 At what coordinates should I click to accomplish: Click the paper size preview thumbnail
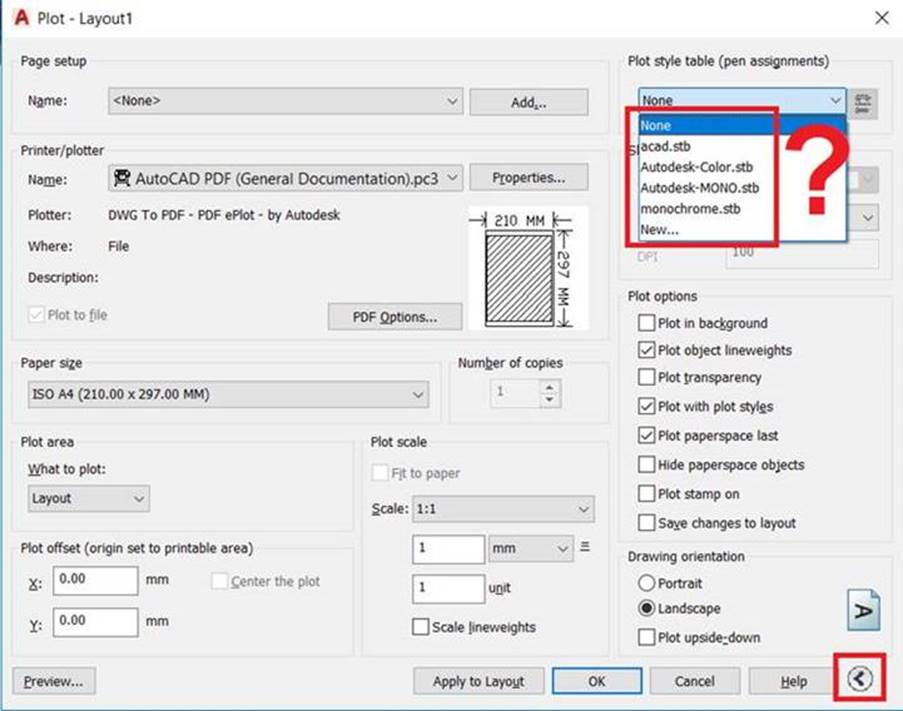(x=528, y=268)
